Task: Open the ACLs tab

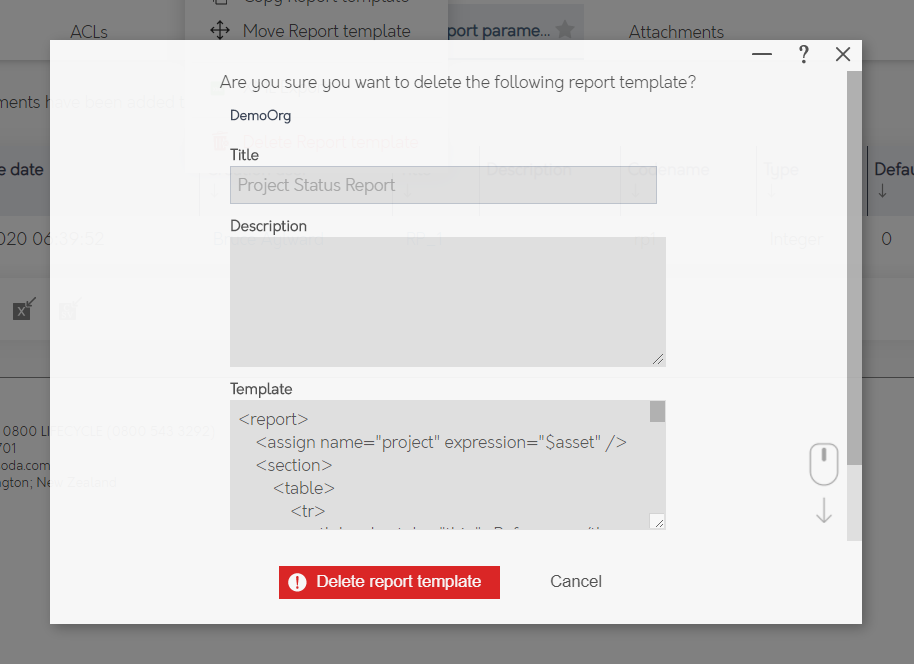Action: (x=88, y=31)
